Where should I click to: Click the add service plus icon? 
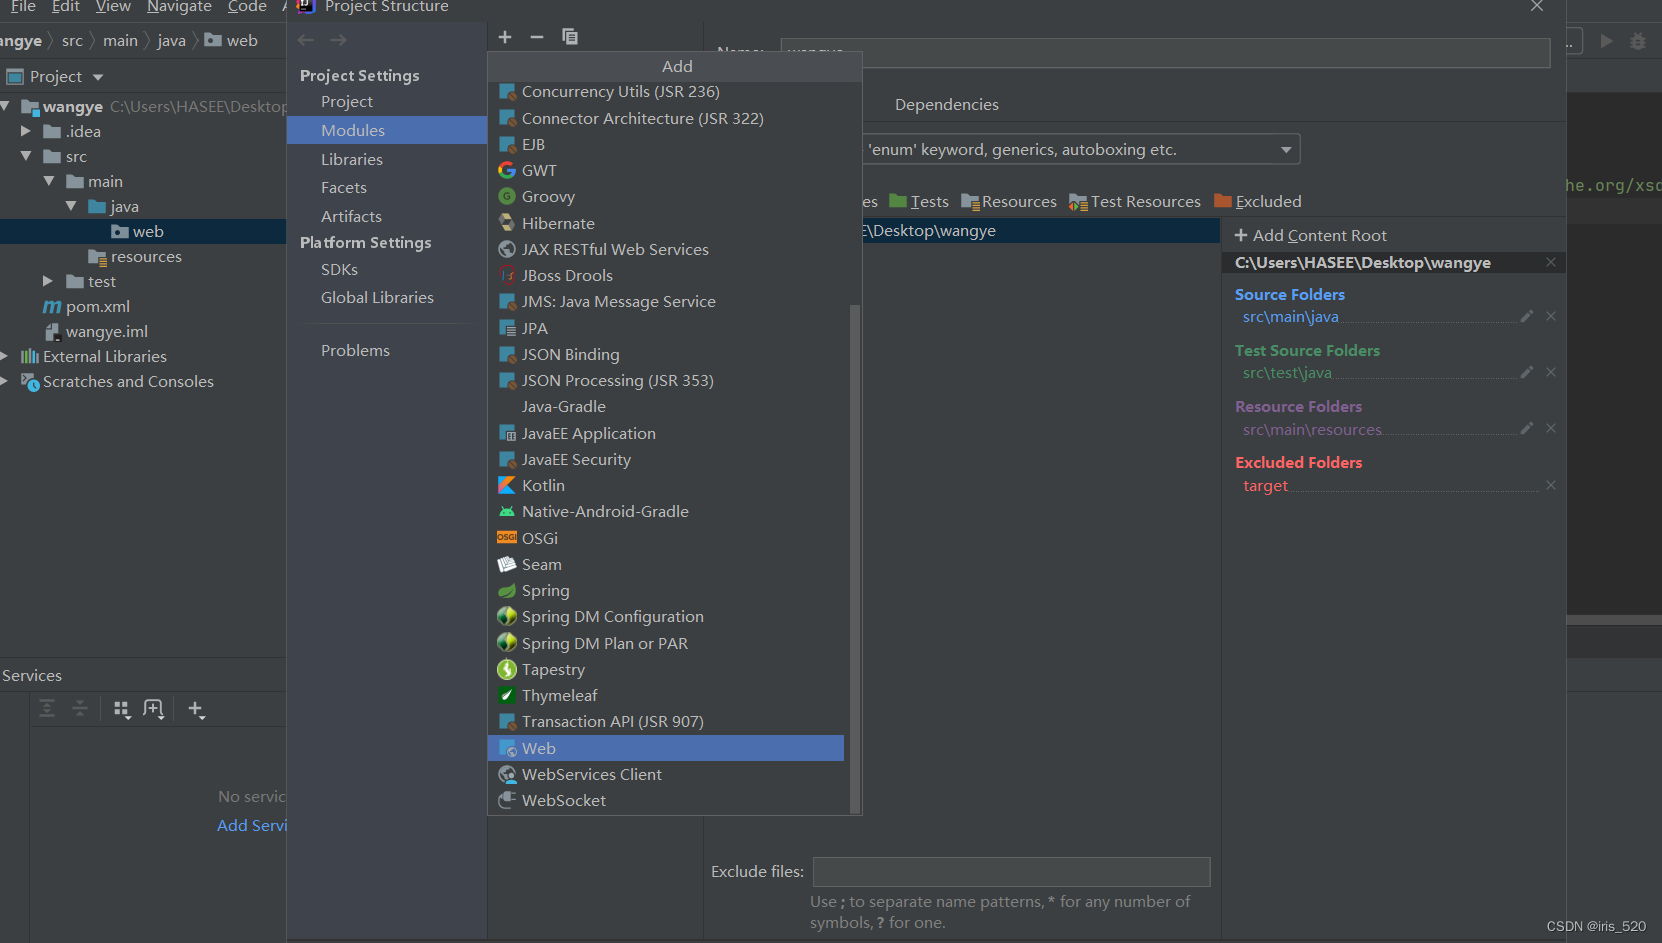tap(196, 709)
